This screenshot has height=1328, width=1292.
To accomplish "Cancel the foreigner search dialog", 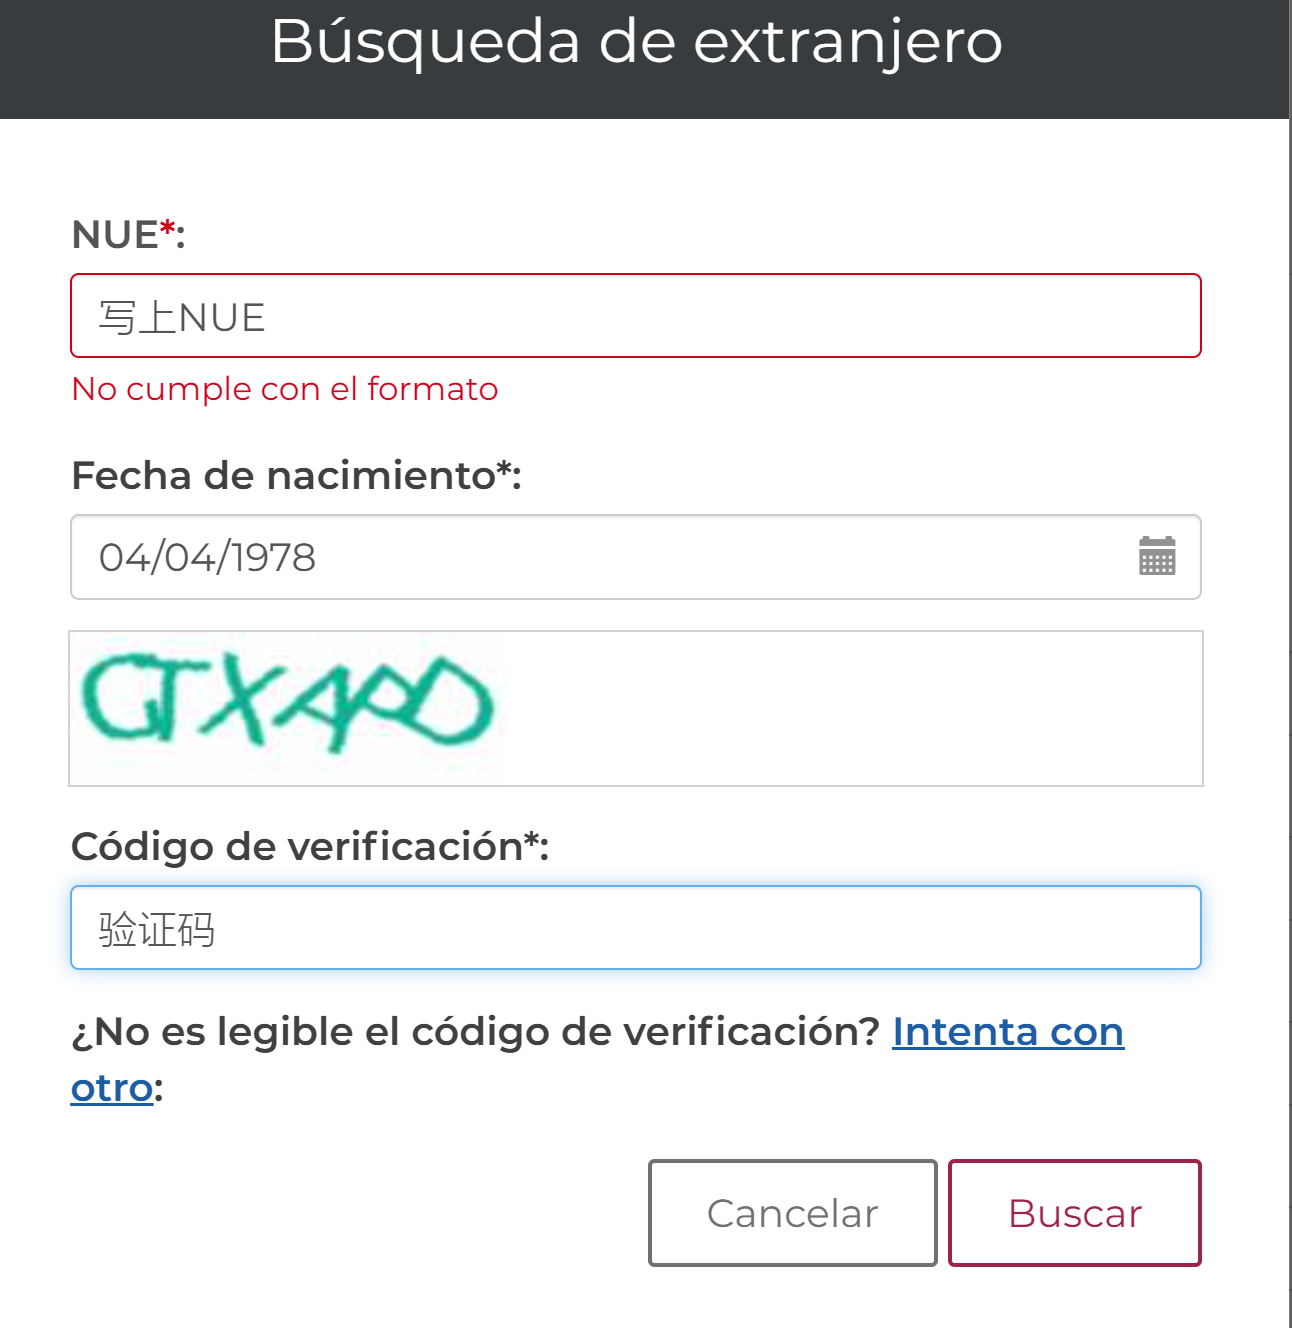I will click(792, 1213).
